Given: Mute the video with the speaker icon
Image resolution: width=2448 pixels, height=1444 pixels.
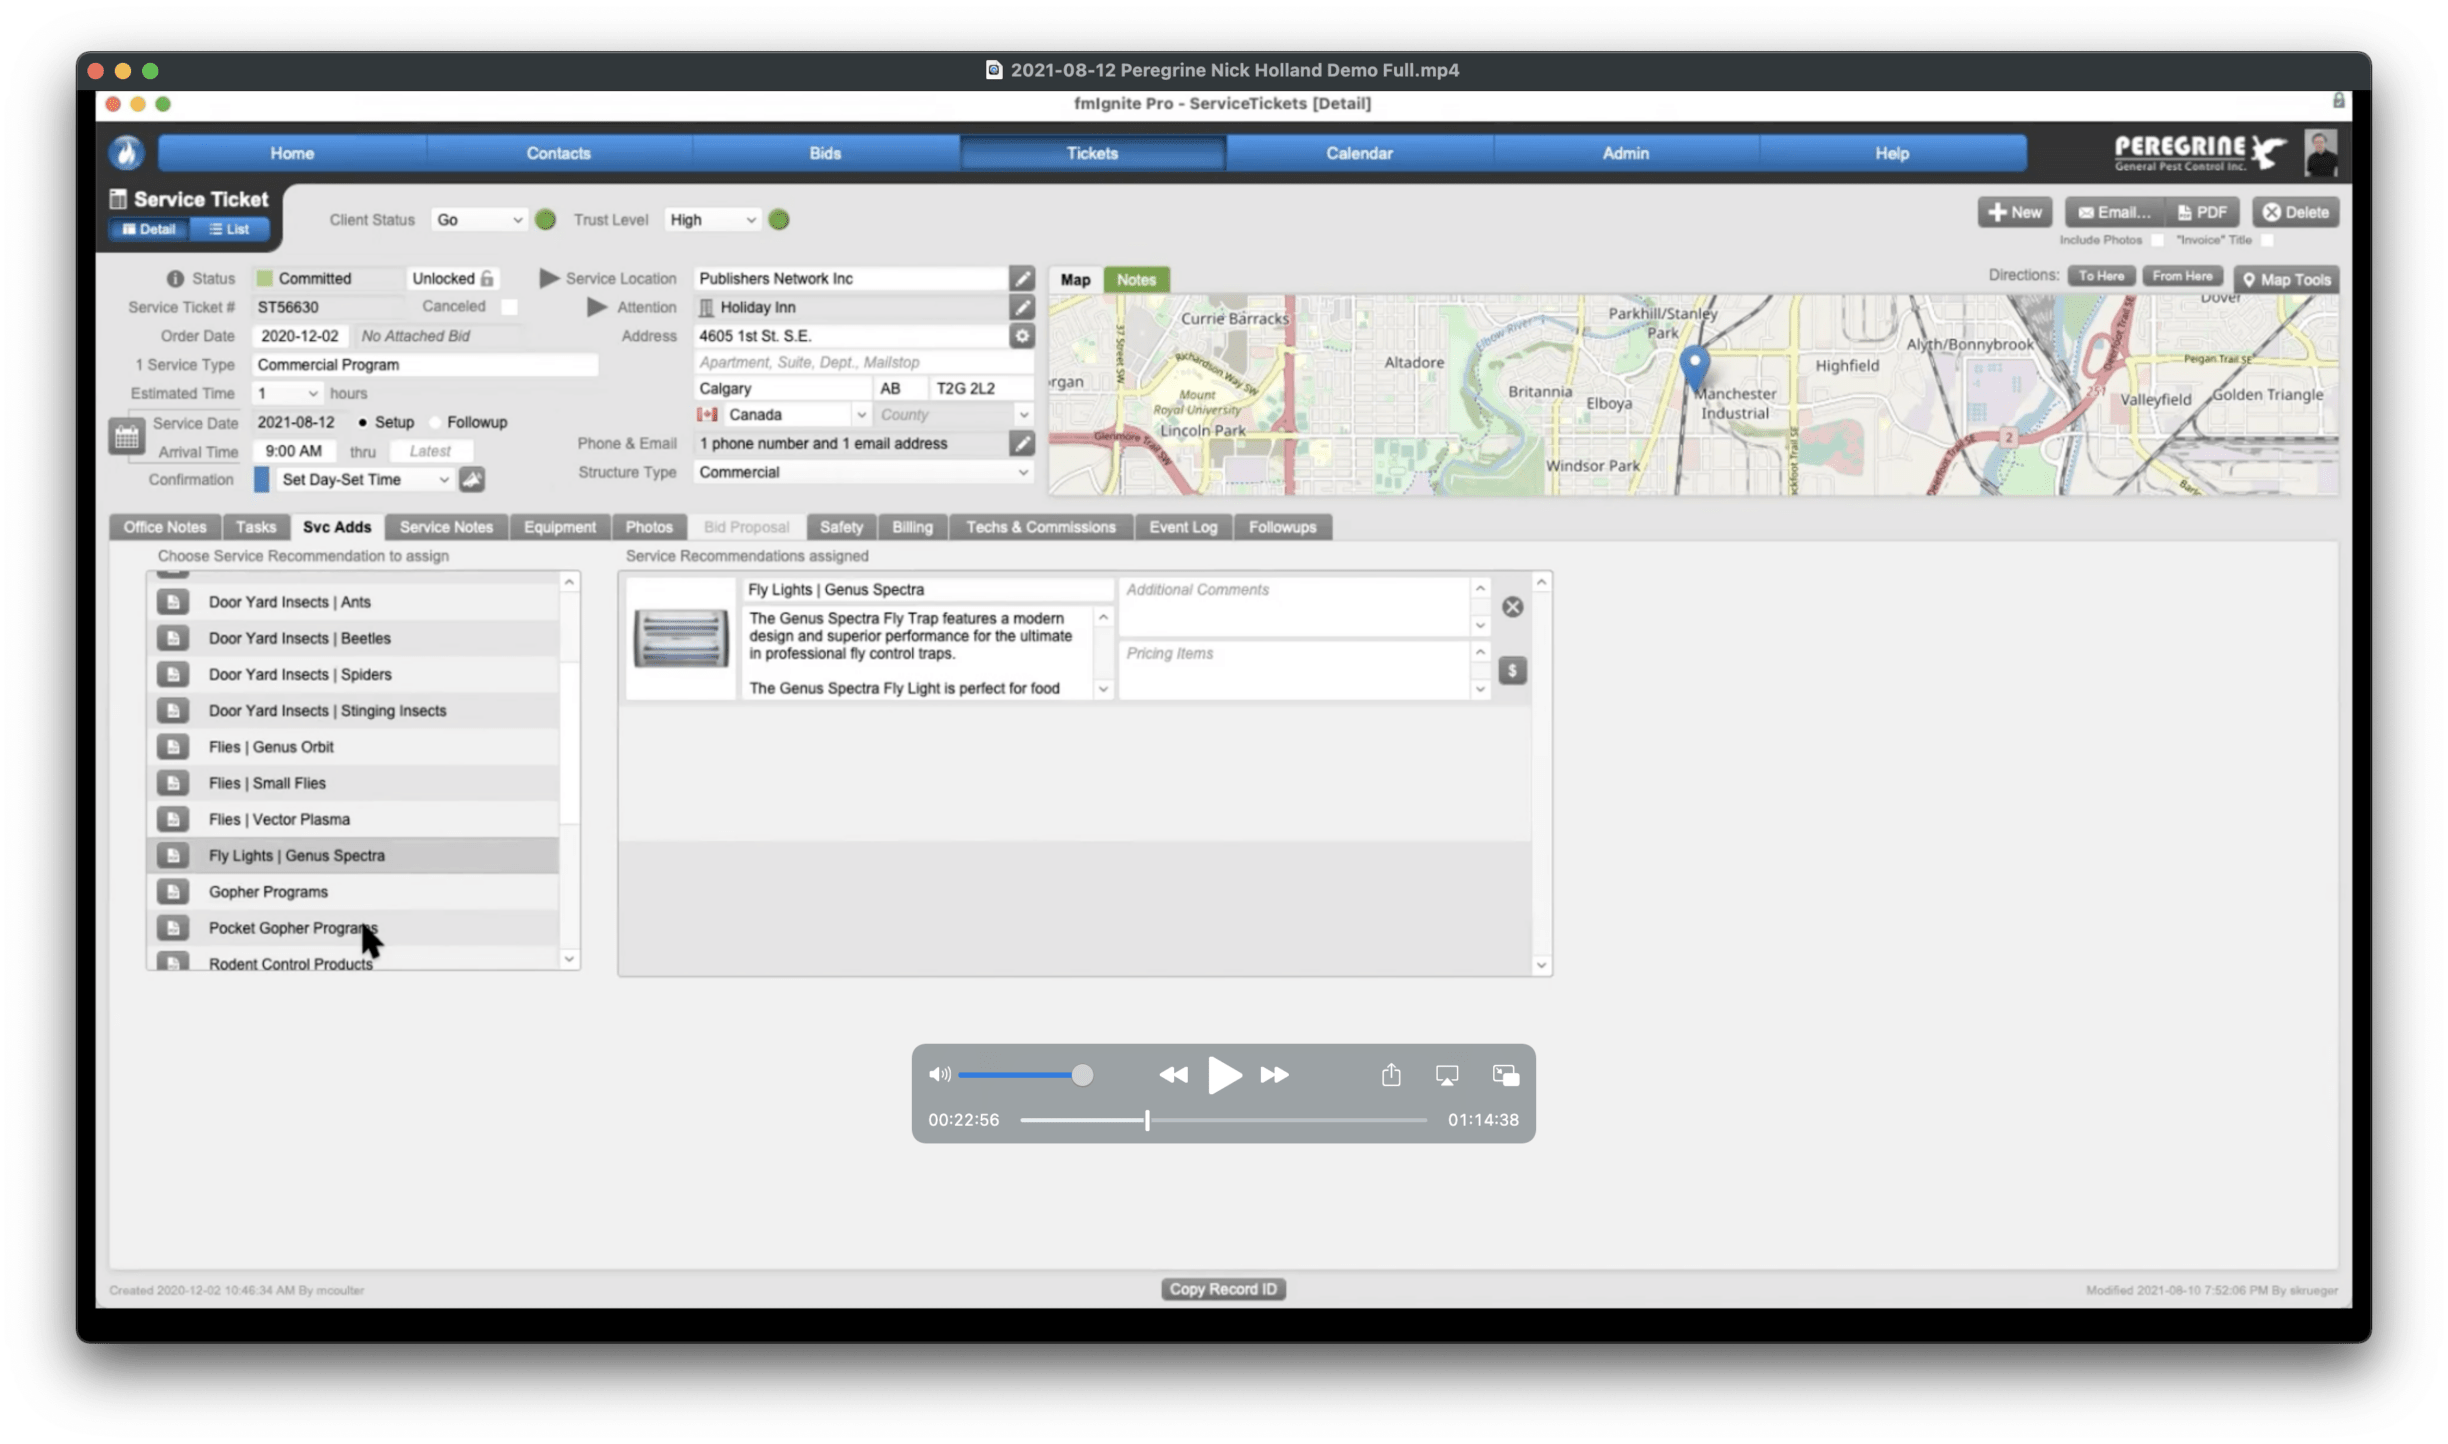Looking at the screenshot, I should pos(939,1075).
